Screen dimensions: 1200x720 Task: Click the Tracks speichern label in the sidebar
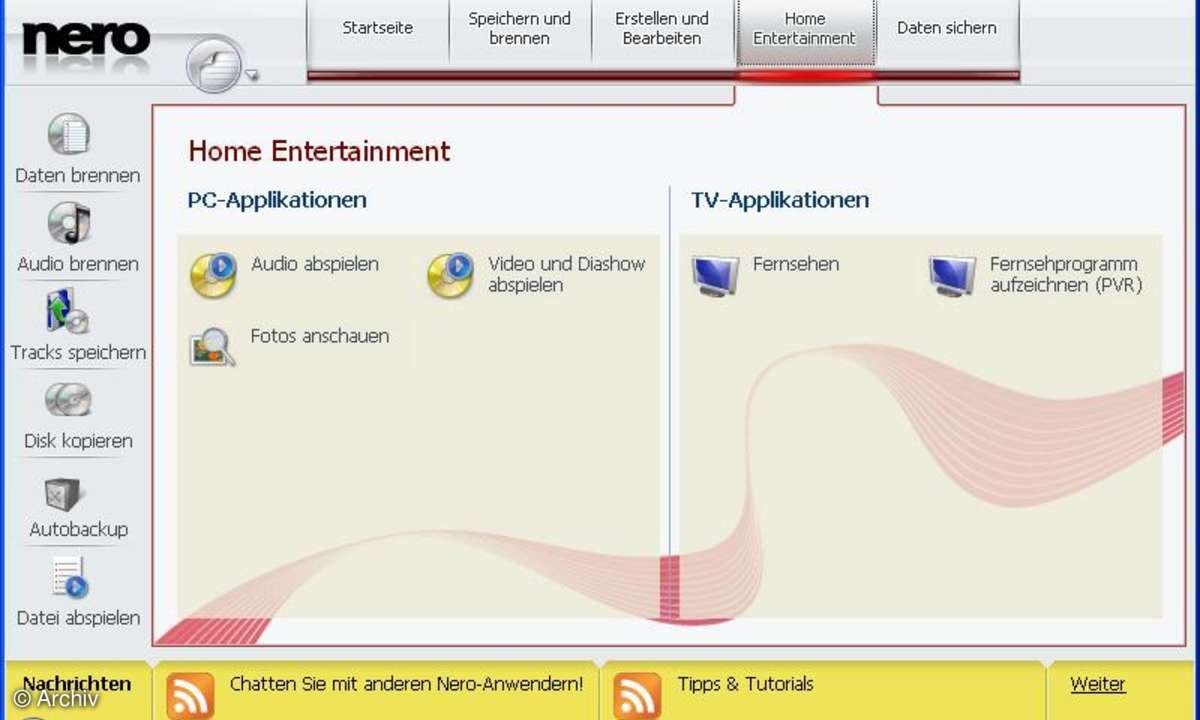point(78,352)
